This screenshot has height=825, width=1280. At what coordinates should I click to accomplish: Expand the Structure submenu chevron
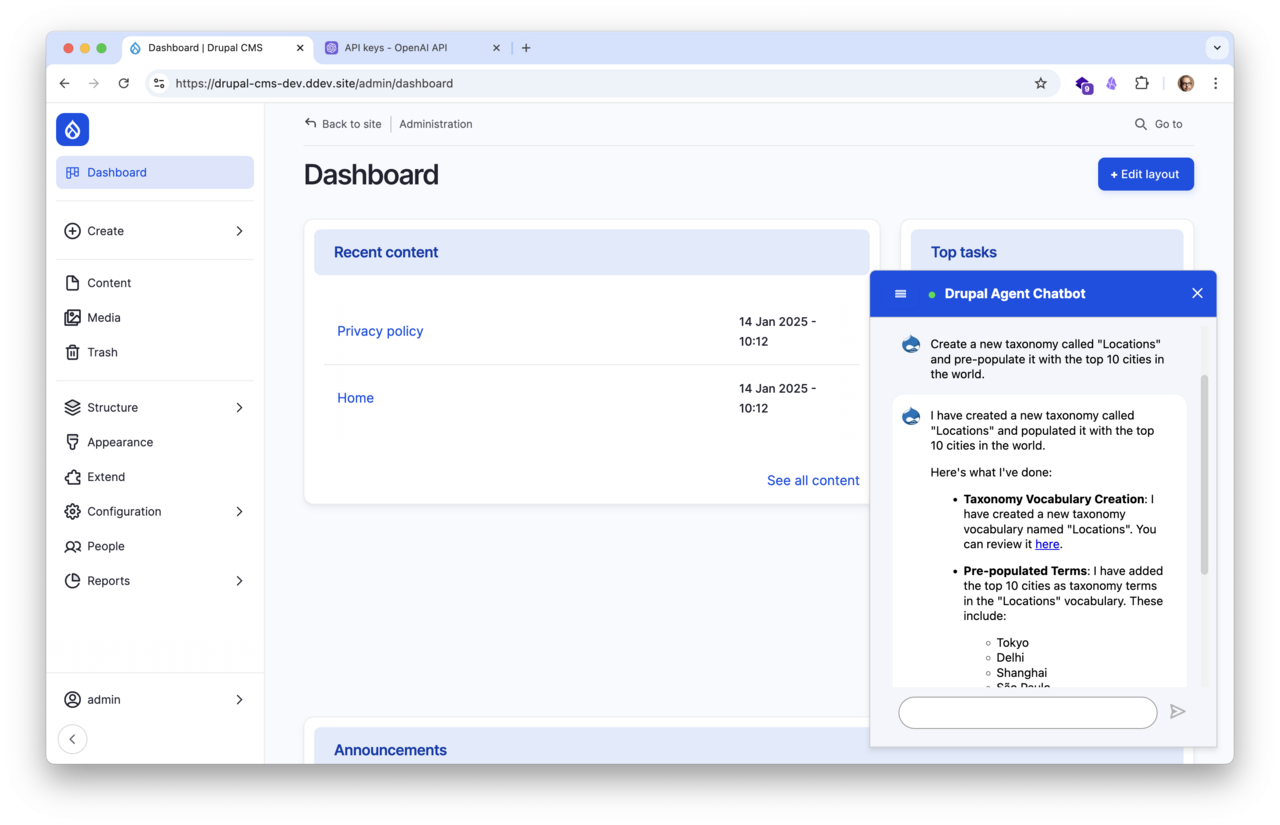239,408
